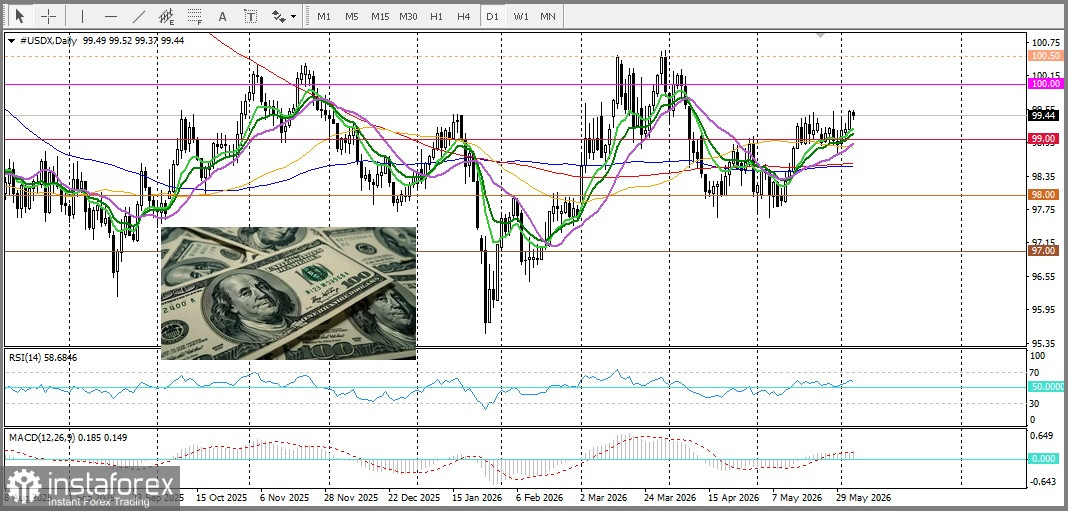Viewport: 1068px width, 511px height.
Task: Click the arrows objects icon
Action: pyautogui.click(x=278, y=16)
